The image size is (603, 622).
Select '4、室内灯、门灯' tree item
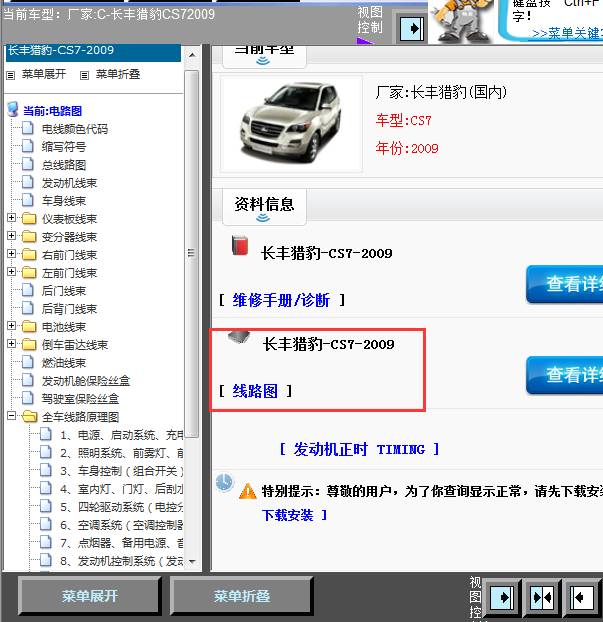(x=121, y=489)
